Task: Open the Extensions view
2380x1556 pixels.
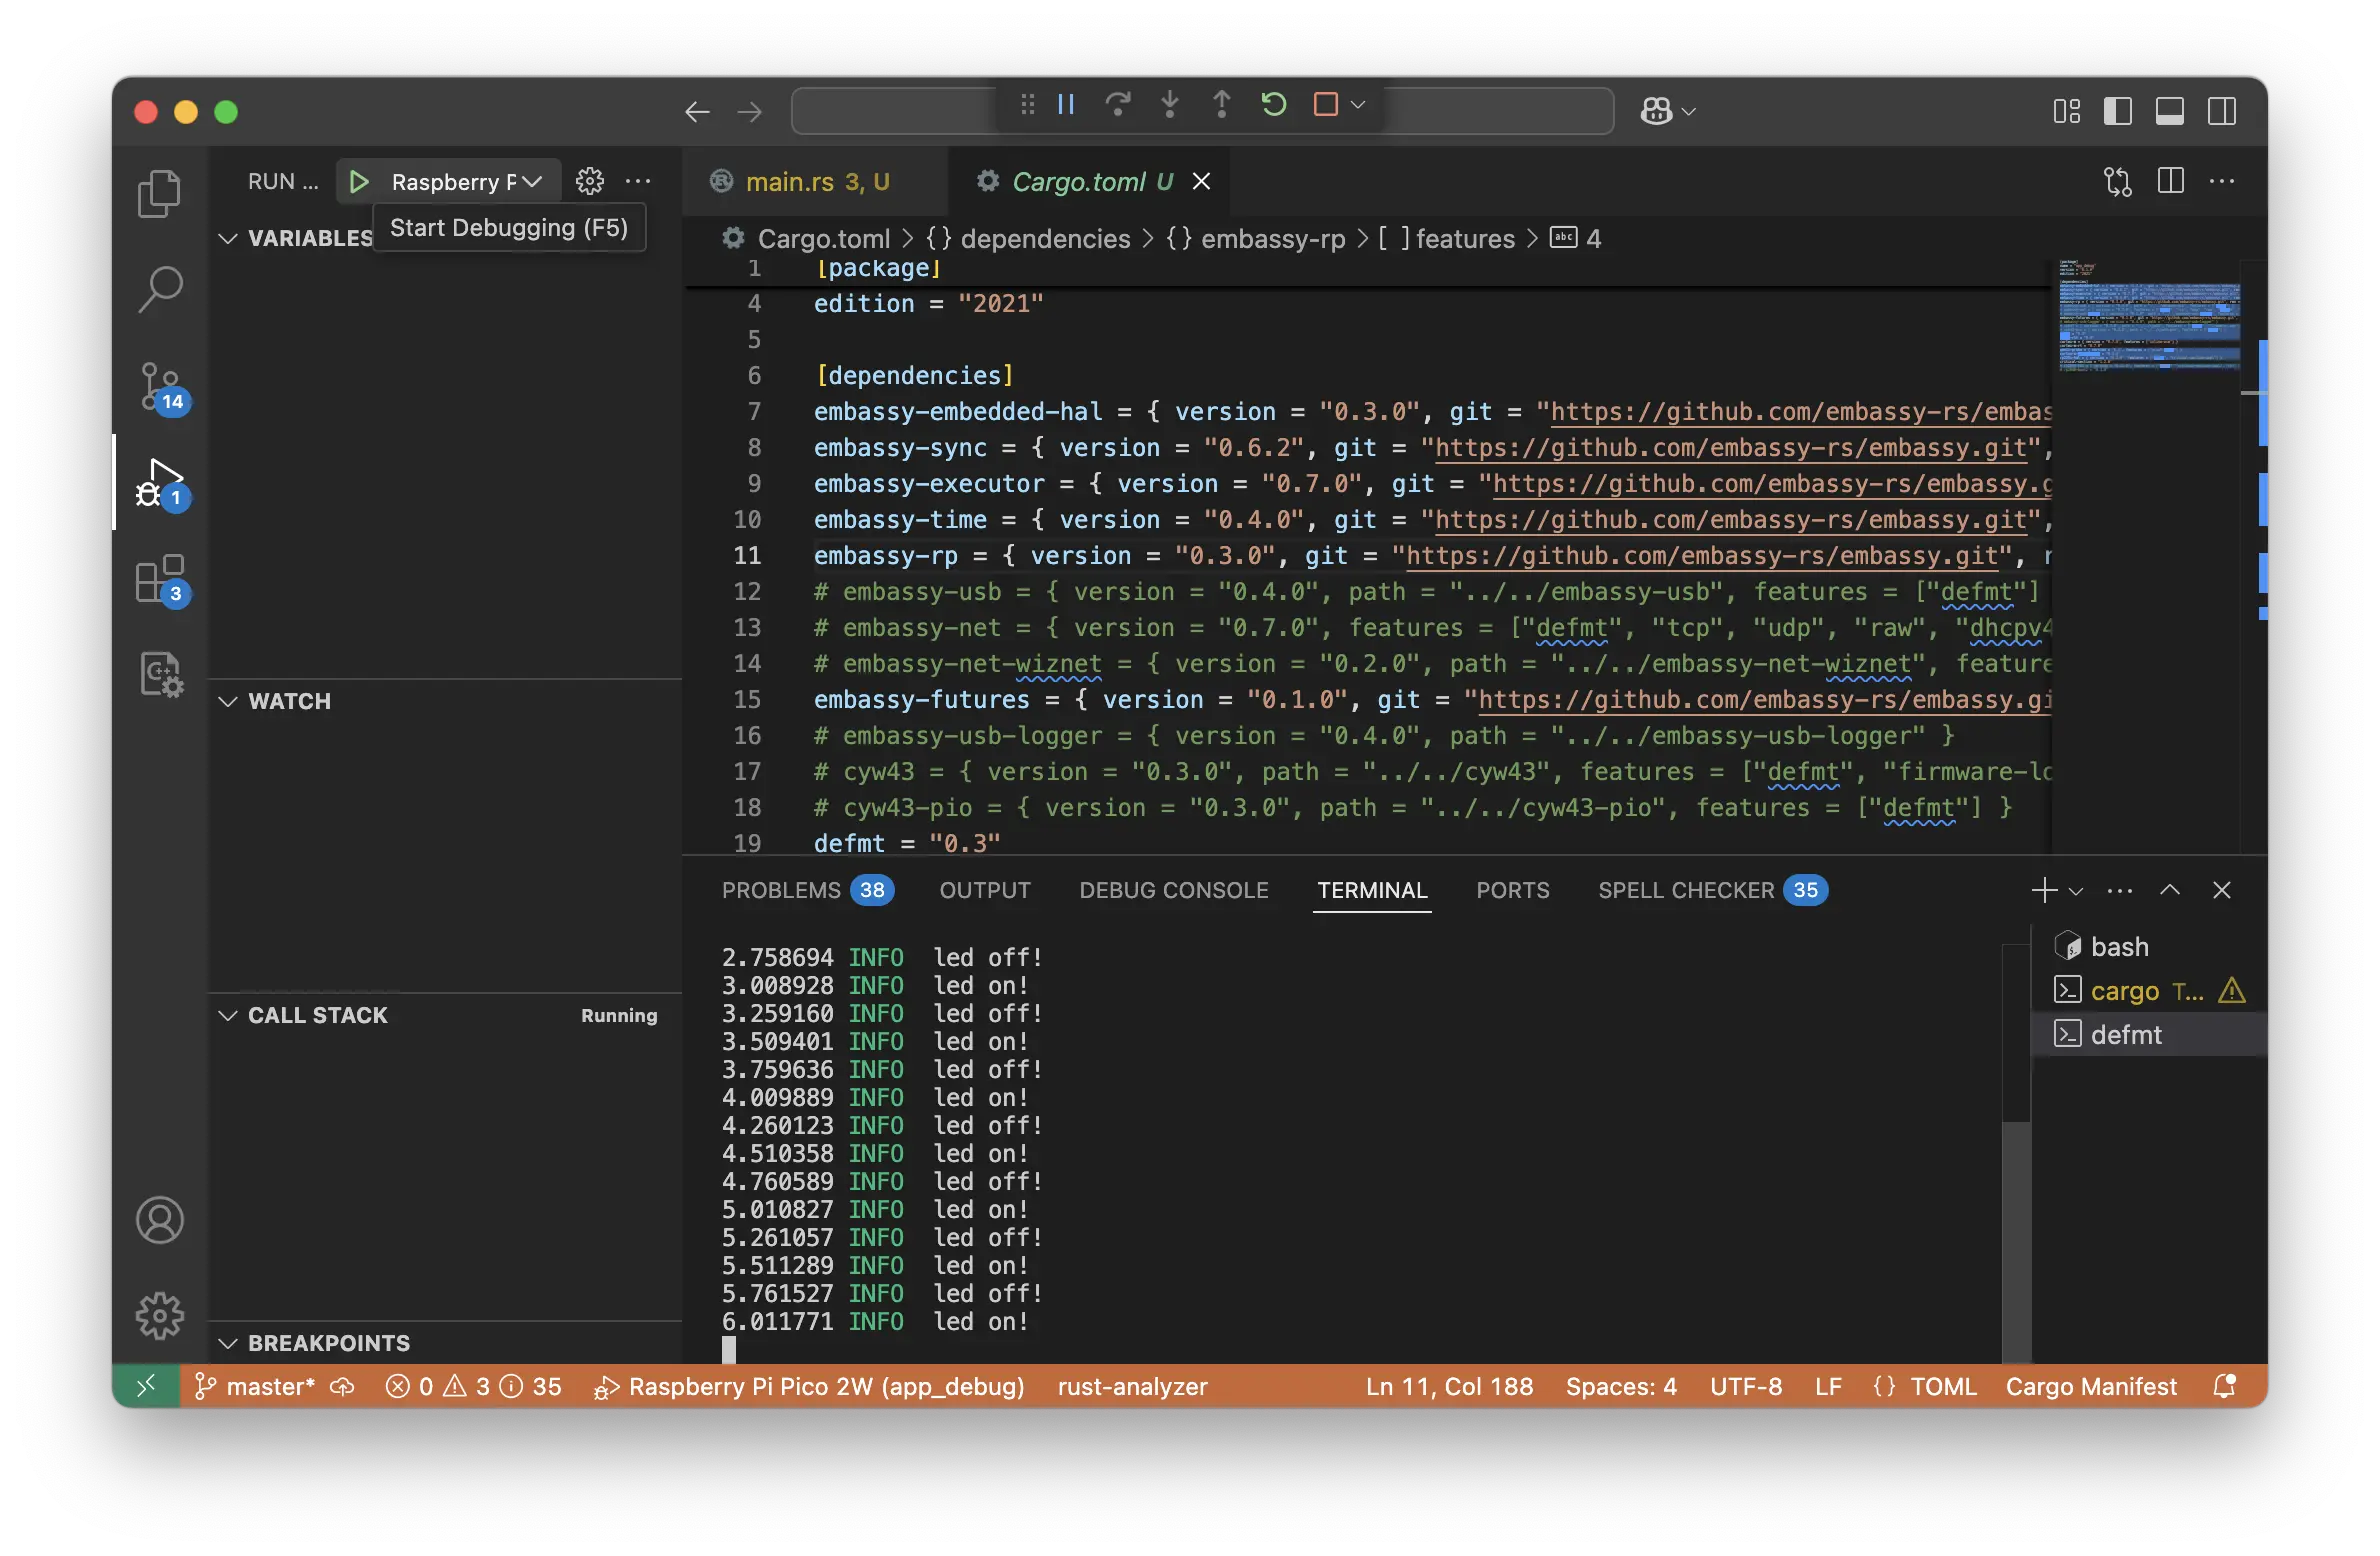Action: coord(159,578)
